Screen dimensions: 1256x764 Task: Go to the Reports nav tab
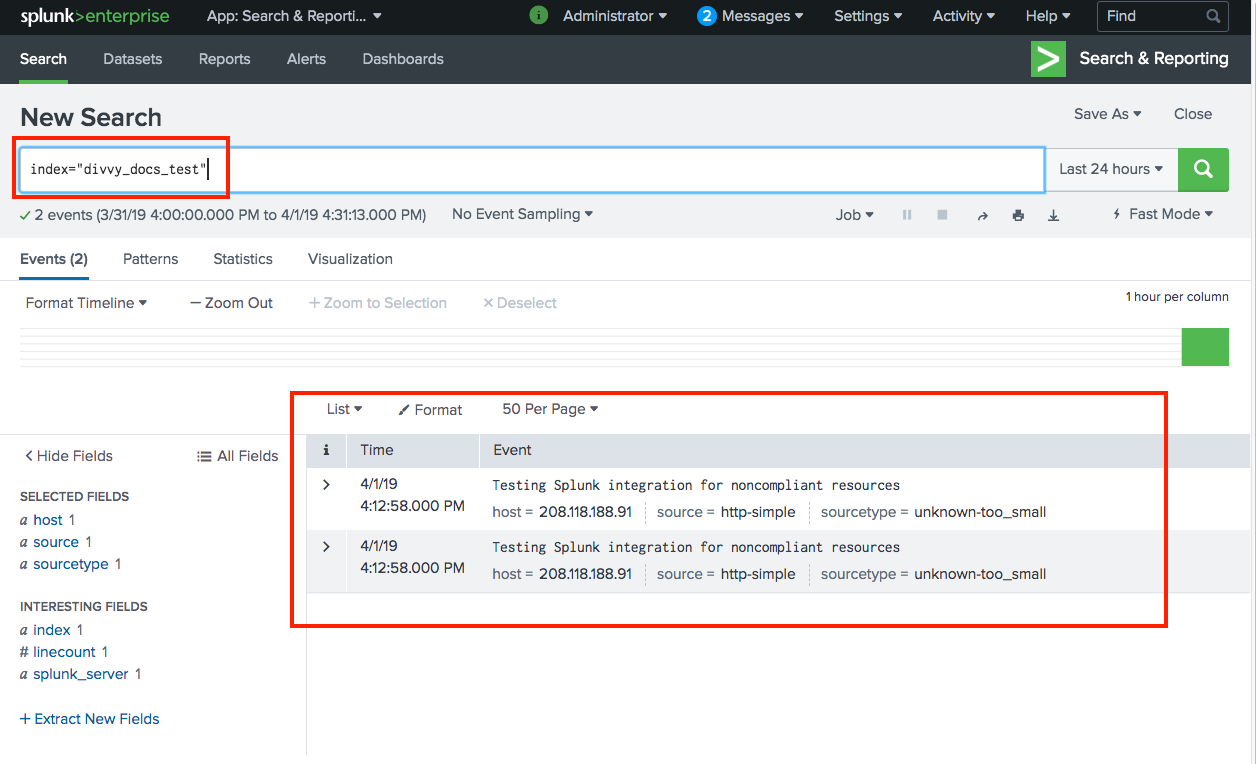pyautogui.click(x=224, y=59)
